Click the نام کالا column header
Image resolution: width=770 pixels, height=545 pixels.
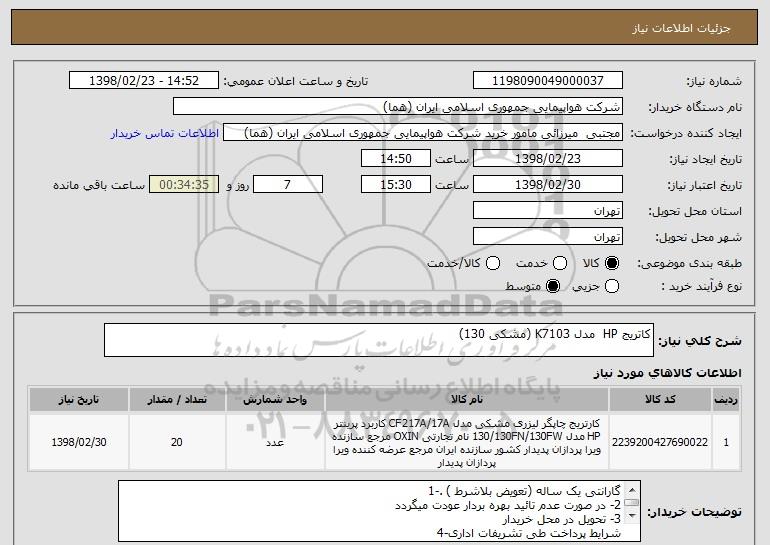(467, 400)
